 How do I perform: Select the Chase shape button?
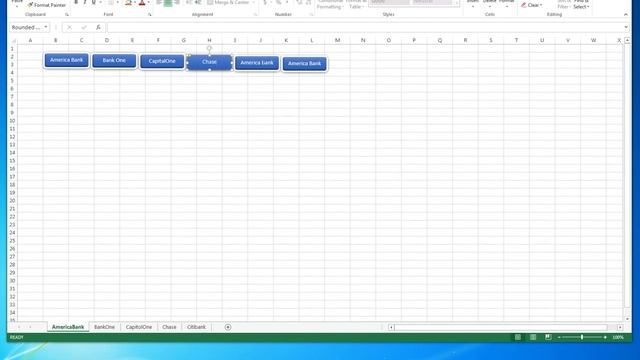[x=209, y=62]
